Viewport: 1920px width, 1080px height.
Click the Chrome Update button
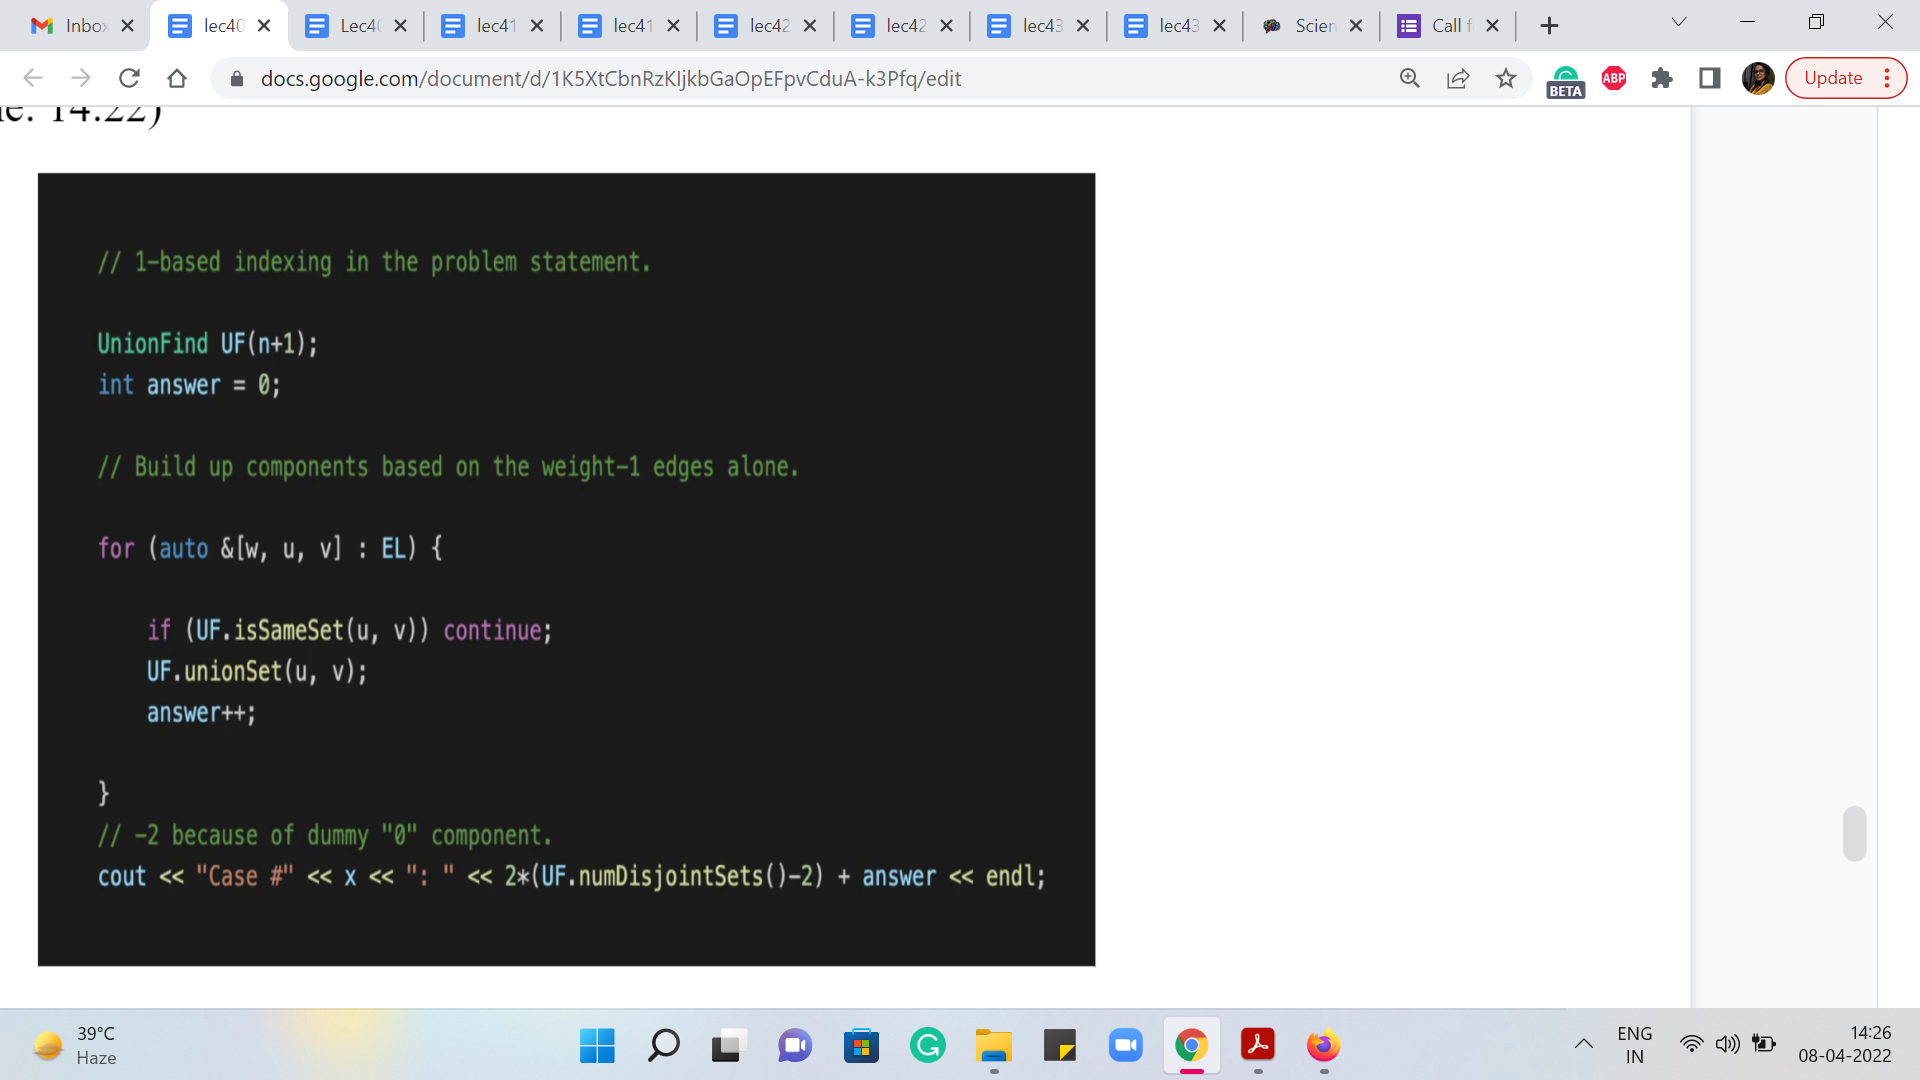pos(1832,78)
